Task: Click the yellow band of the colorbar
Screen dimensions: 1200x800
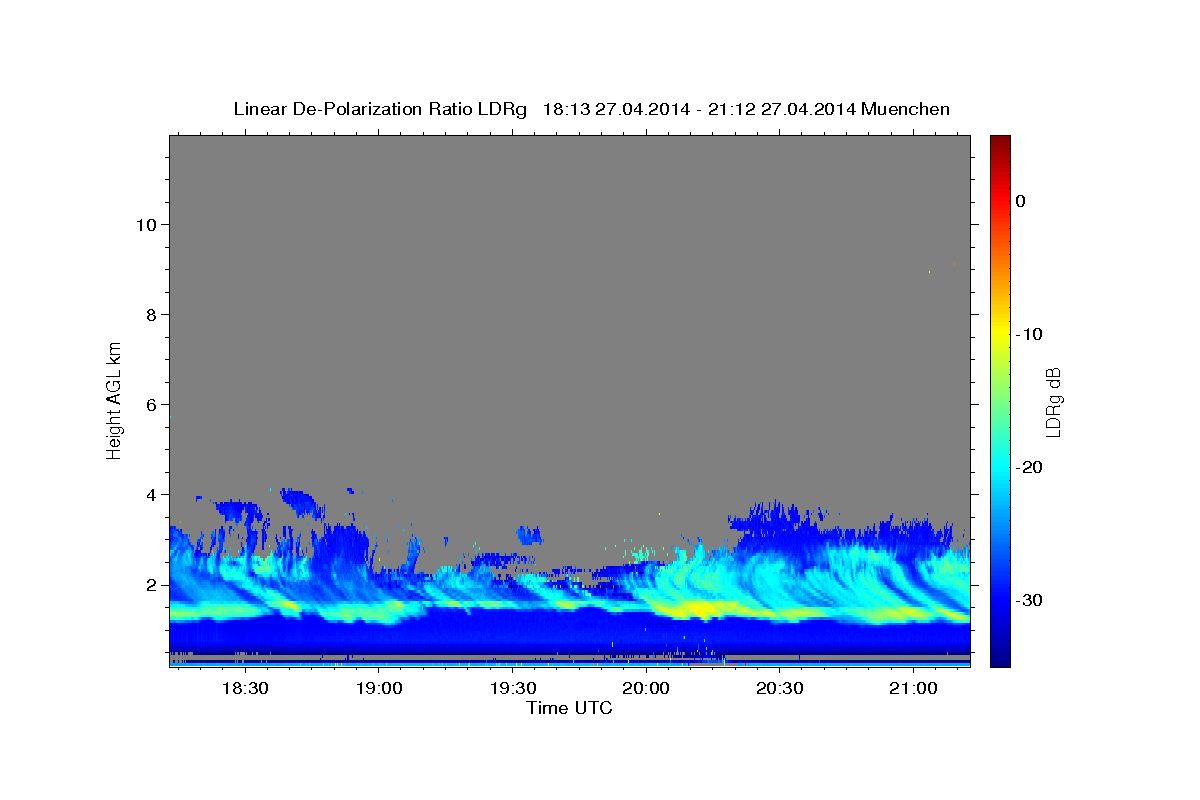Action: (x=999, y=334)
